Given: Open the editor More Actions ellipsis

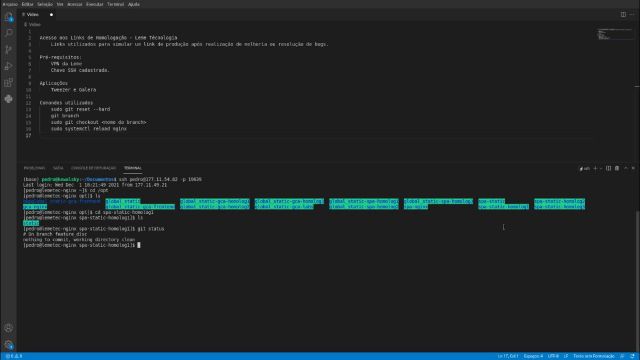Looking at the screenshot, I should 632,14.
